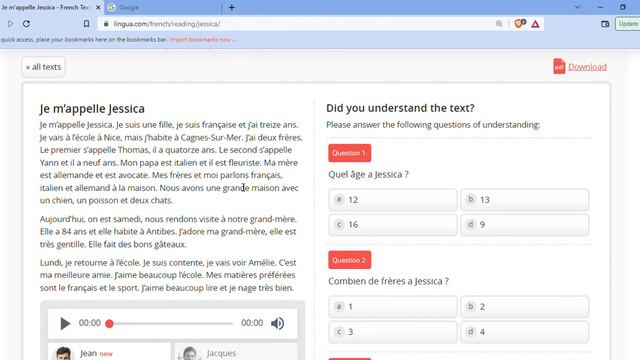The height and width of the screenshot is (360, 640).
Task: Click the question text Quel âge a Jessica ?
Action: 368,174
